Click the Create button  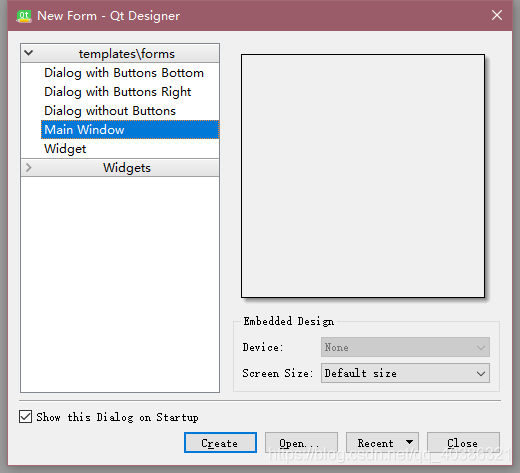coord(220,443)
